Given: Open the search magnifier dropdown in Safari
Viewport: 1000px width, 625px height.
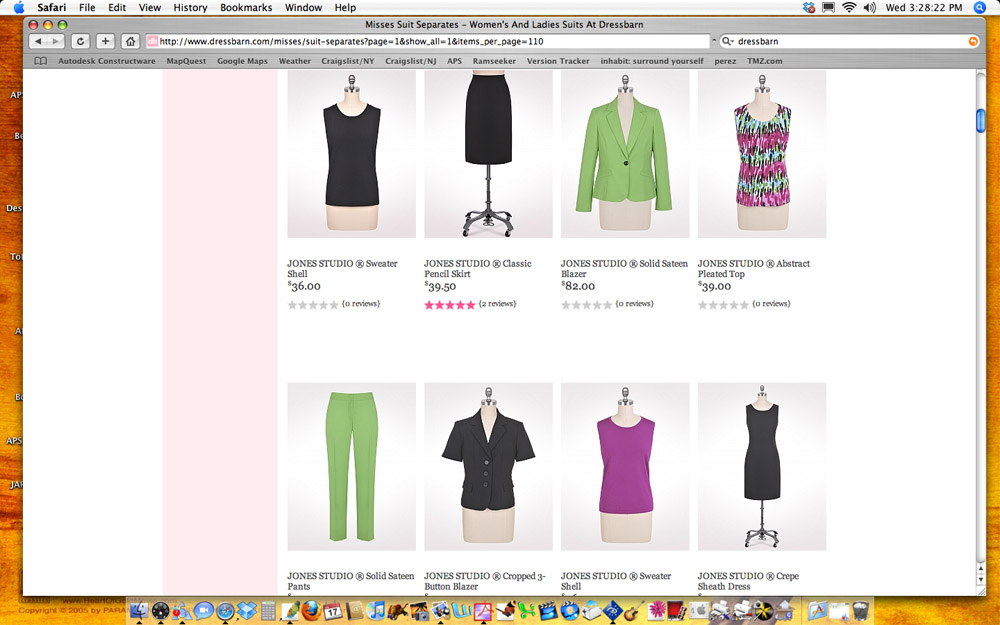Looking at the screenshot, I should [x=727, y=41].
